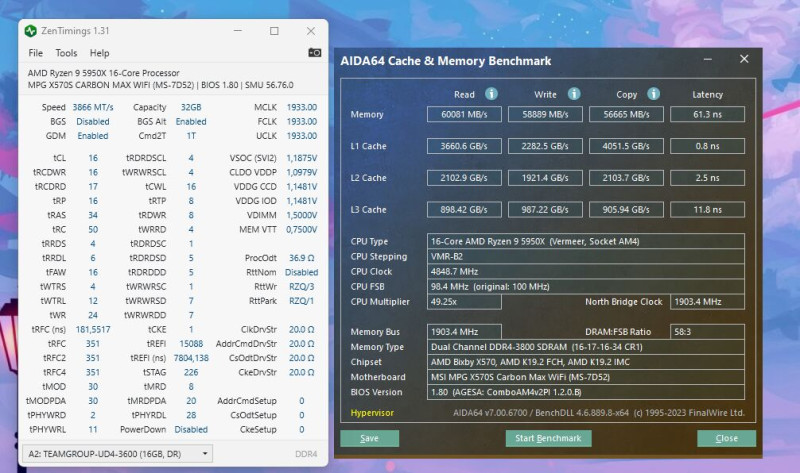
Task: Click the Copy column info icon
Action: (x=654, y=94)
